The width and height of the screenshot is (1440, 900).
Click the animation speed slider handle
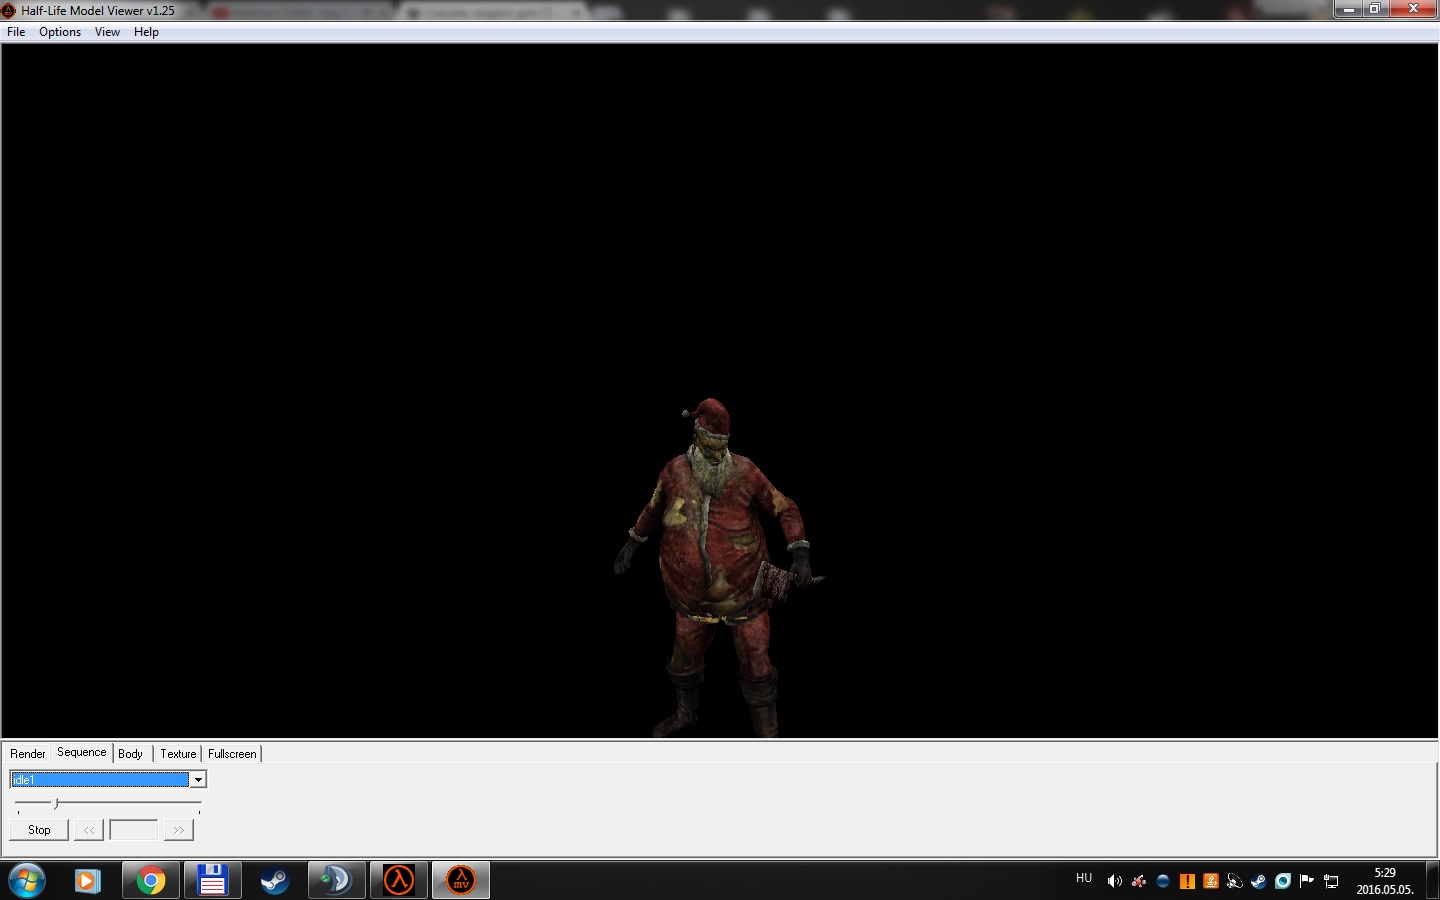(x=56, y=803)
